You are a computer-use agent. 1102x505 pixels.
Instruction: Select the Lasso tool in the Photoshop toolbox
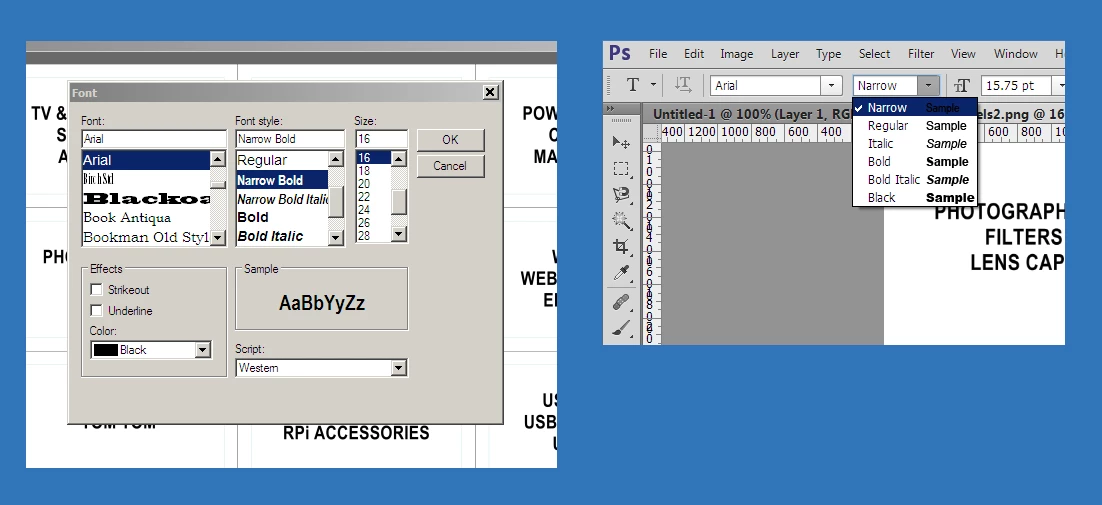[x=621, y=195]
